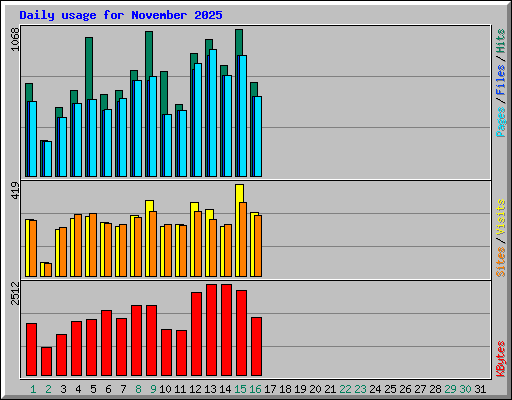Image resolution: width=512 pixels, height=400 pixels.
Task: Click day 17 label on the x-axis
Action: [x=270, y=389]
